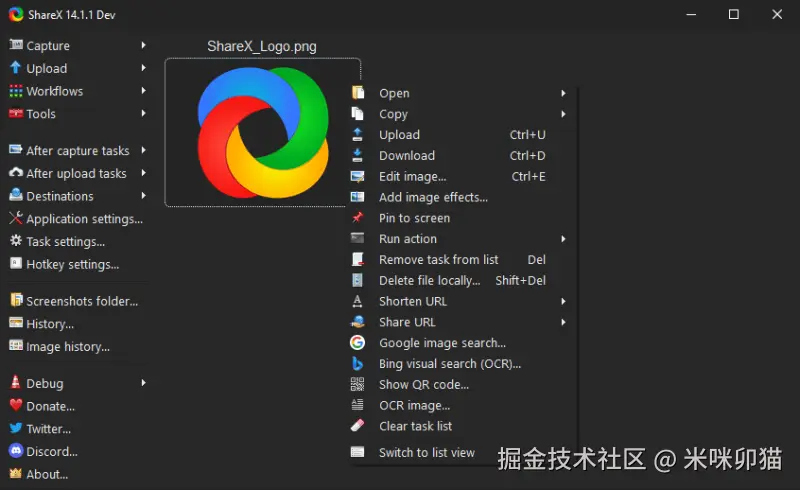The width and height of the screenshot is (800, 490).
Task: Click the Tools toolbox icon
Action: coord(16,113)
